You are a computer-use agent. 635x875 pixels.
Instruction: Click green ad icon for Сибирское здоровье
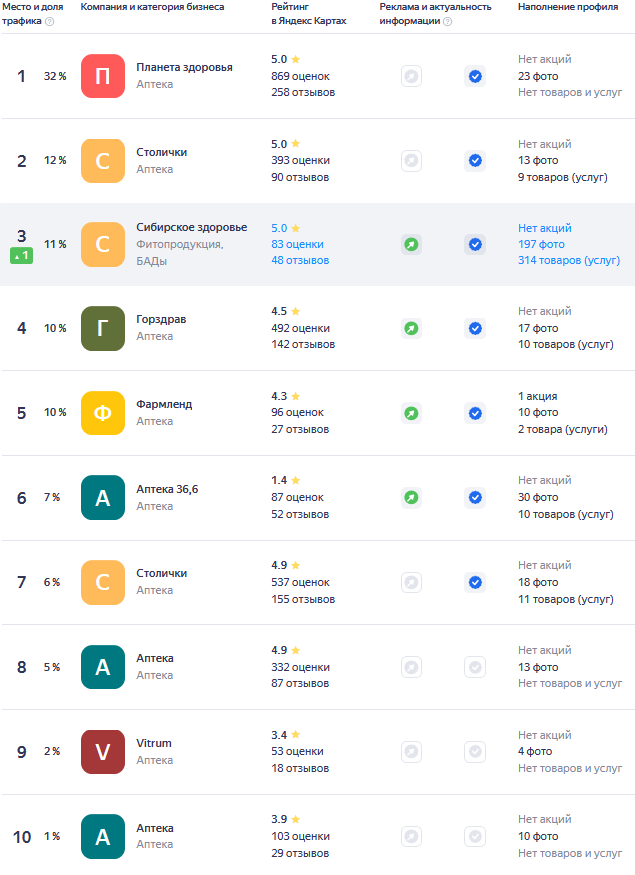point(411,244)
